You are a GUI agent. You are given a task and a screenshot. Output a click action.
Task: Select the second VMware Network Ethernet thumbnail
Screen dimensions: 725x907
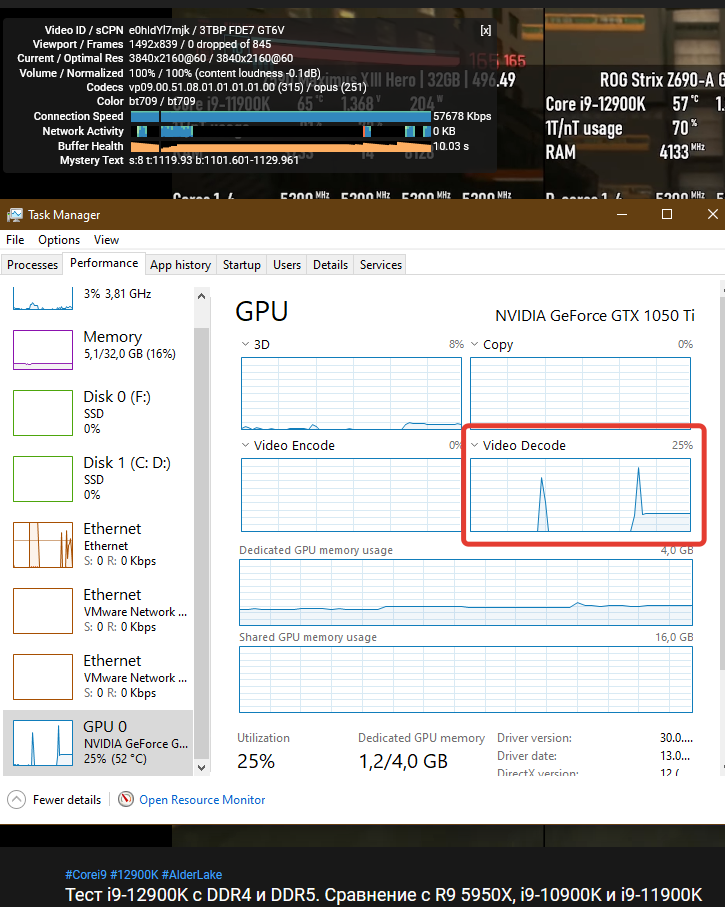(x=43, y=676)
